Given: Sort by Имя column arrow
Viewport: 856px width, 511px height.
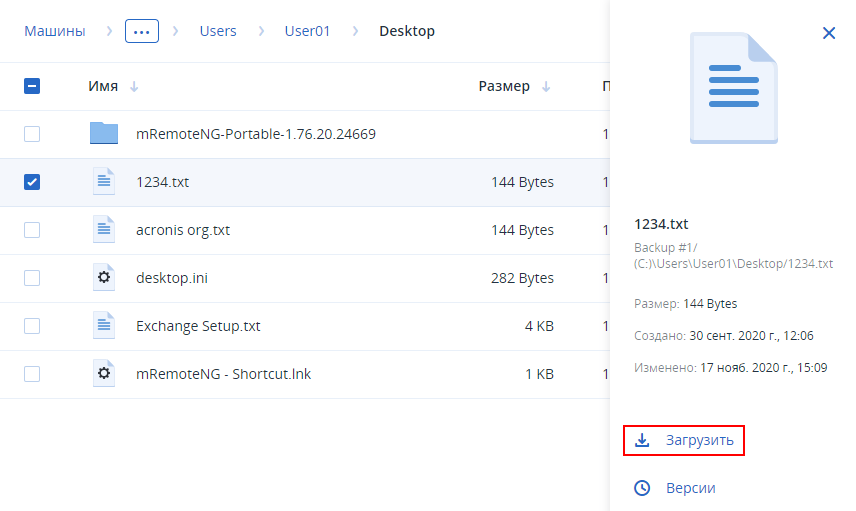Looking at the screenshot, I should click(134, 86).
